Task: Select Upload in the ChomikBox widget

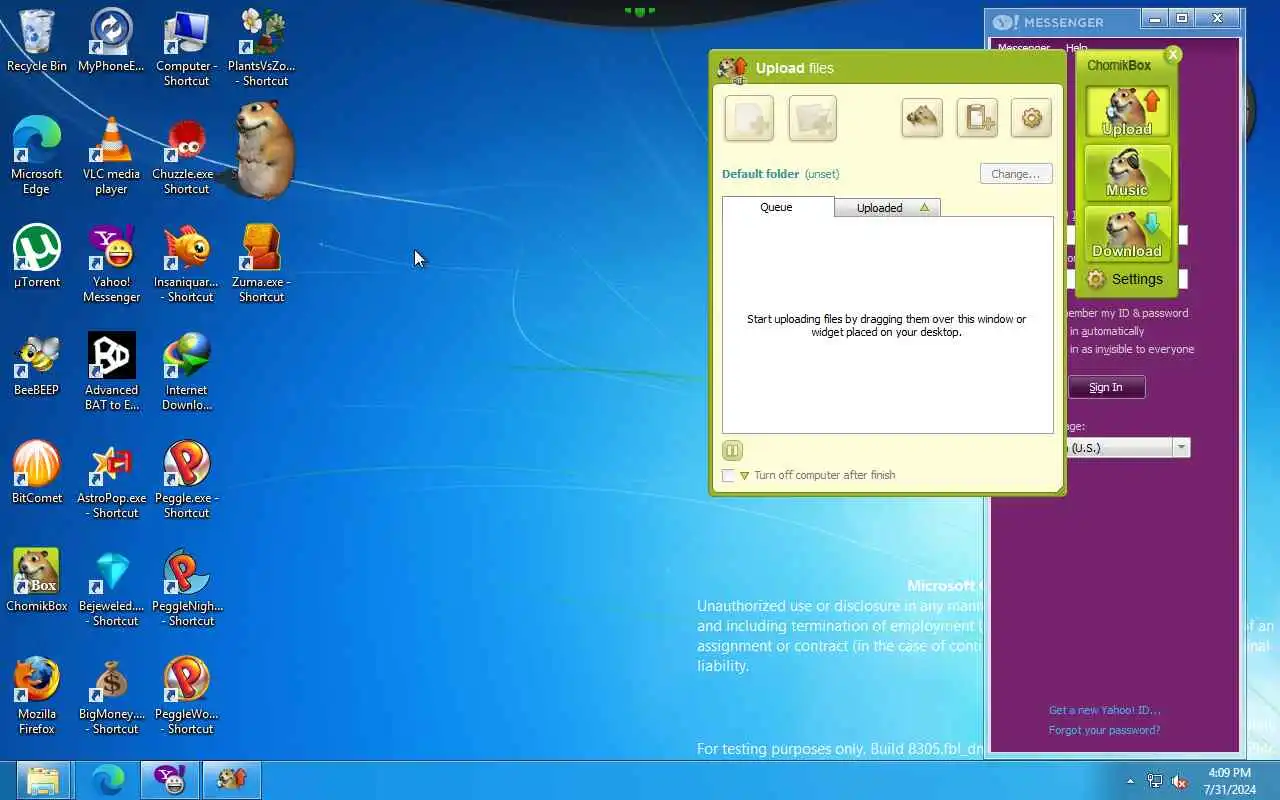Action: (x=1127, y=111)
